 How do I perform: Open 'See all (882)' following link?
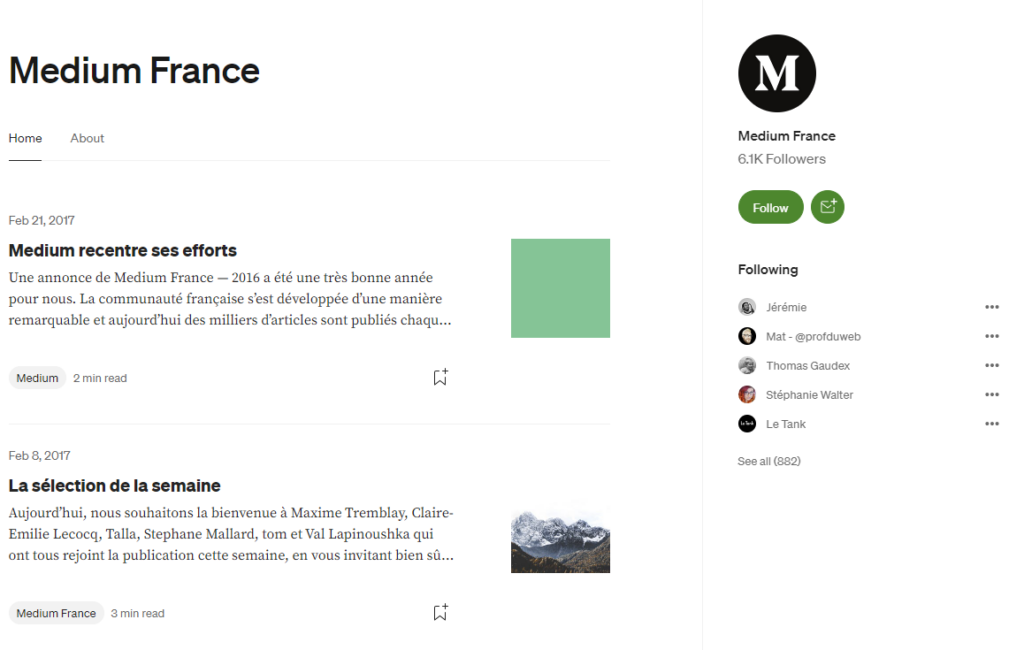click(x=769, y=461)
